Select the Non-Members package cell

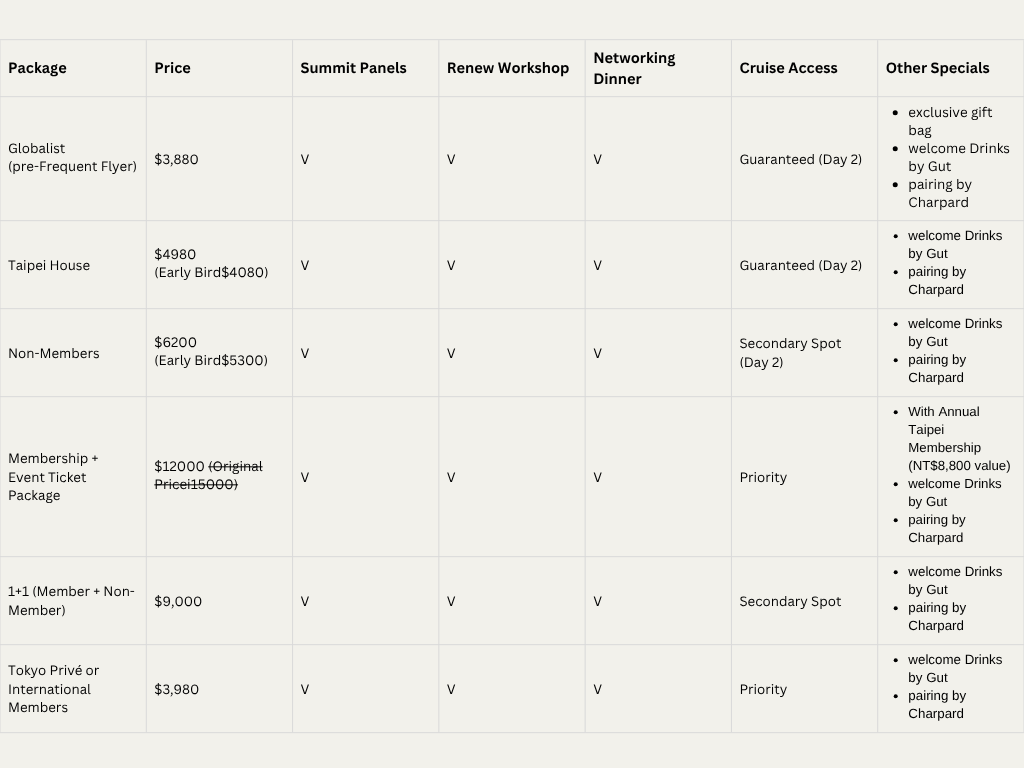[x=54, y=353]
